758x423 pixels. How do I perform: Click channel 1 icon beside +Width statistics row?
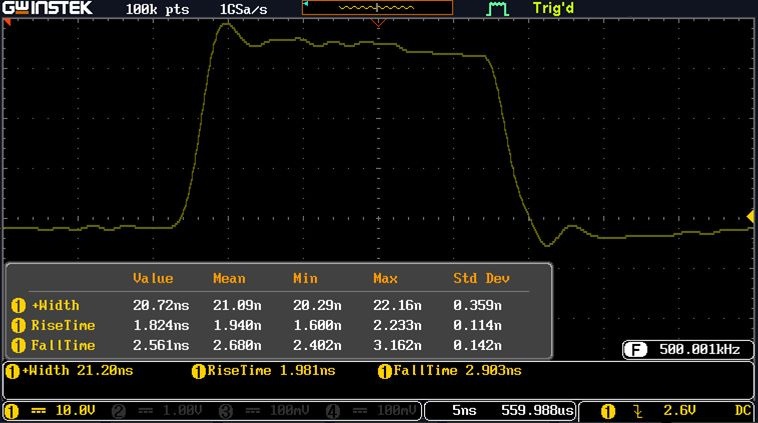point(18,306)
